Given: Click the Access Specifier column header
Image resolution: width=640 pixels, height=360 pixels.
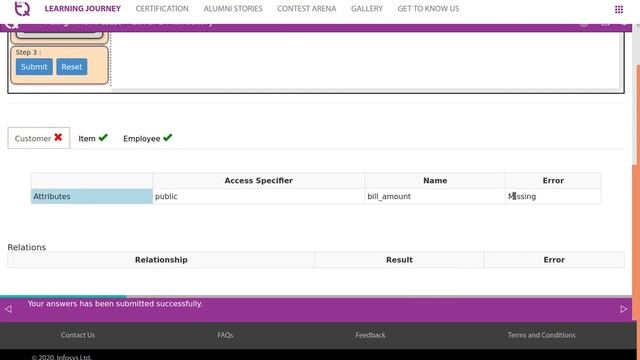Looking at the screenshot, I should click(x=259, y=180).
